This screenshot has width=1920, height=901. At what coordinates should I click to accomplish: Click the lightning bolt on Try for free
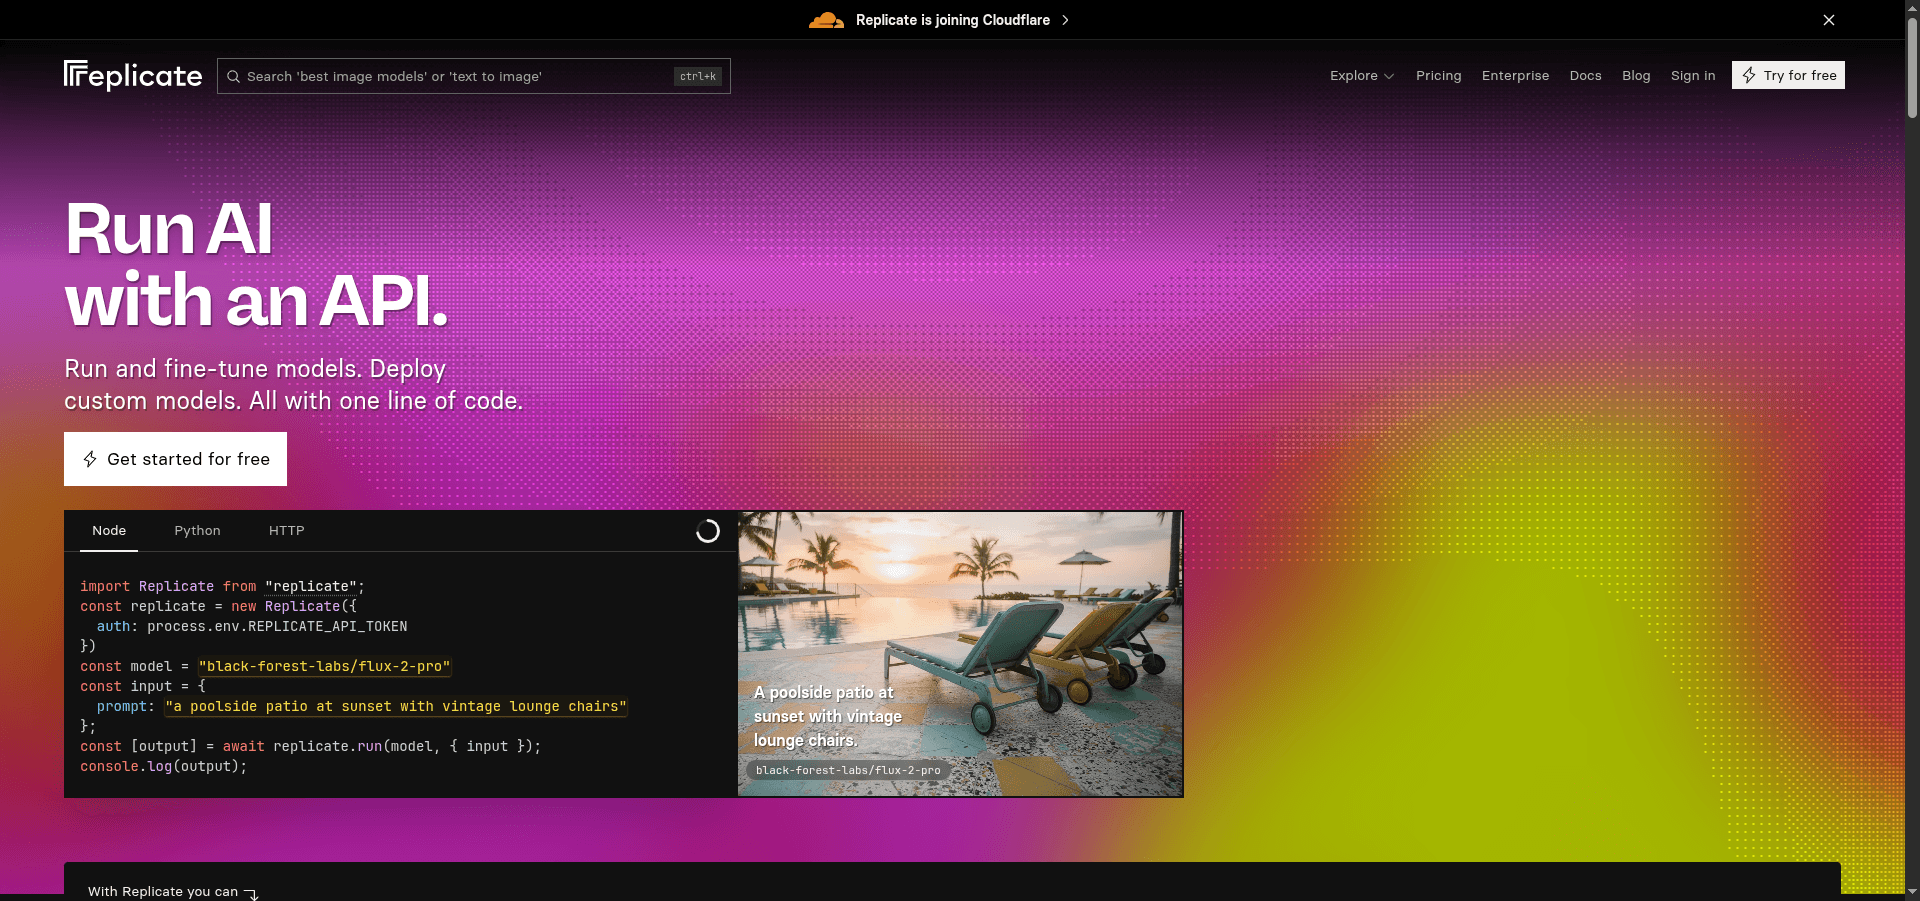1750,75
